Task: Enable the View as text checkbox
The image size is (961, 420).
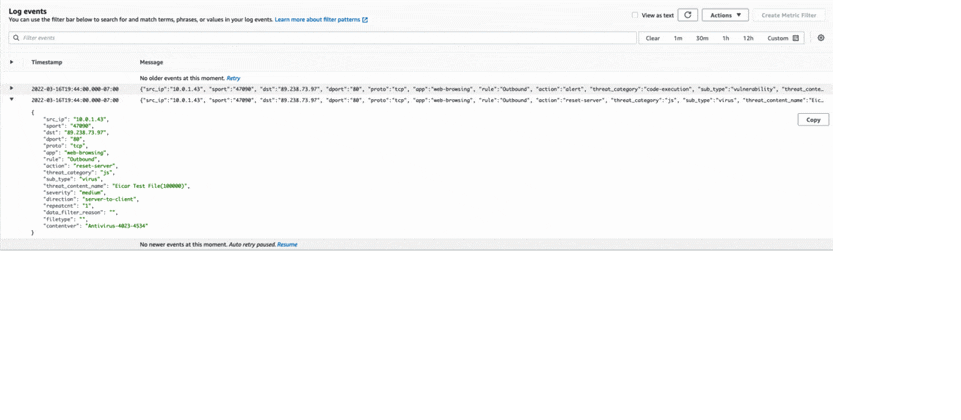Action: point(635,15)
